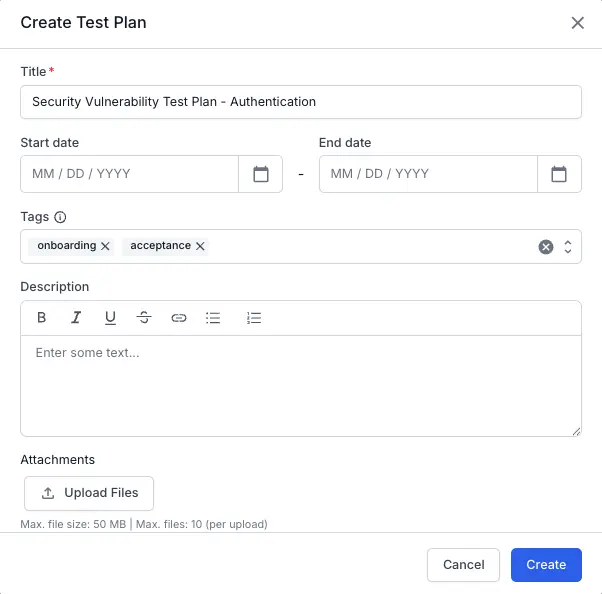
Task: Apply italic formatting in Description editor
Action: tap(76, 318)
